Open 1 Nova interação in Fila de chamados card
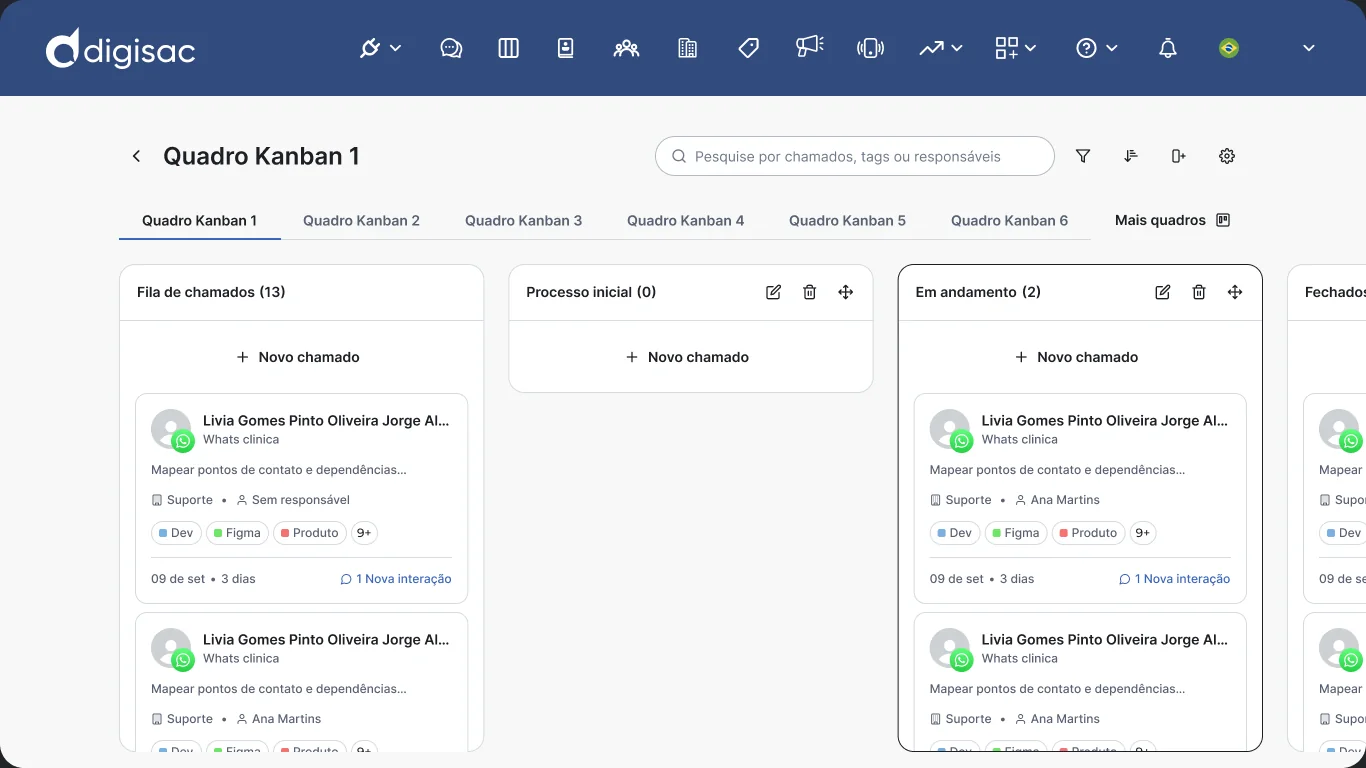The image size is (1366, 768). (x=396, y=579)
